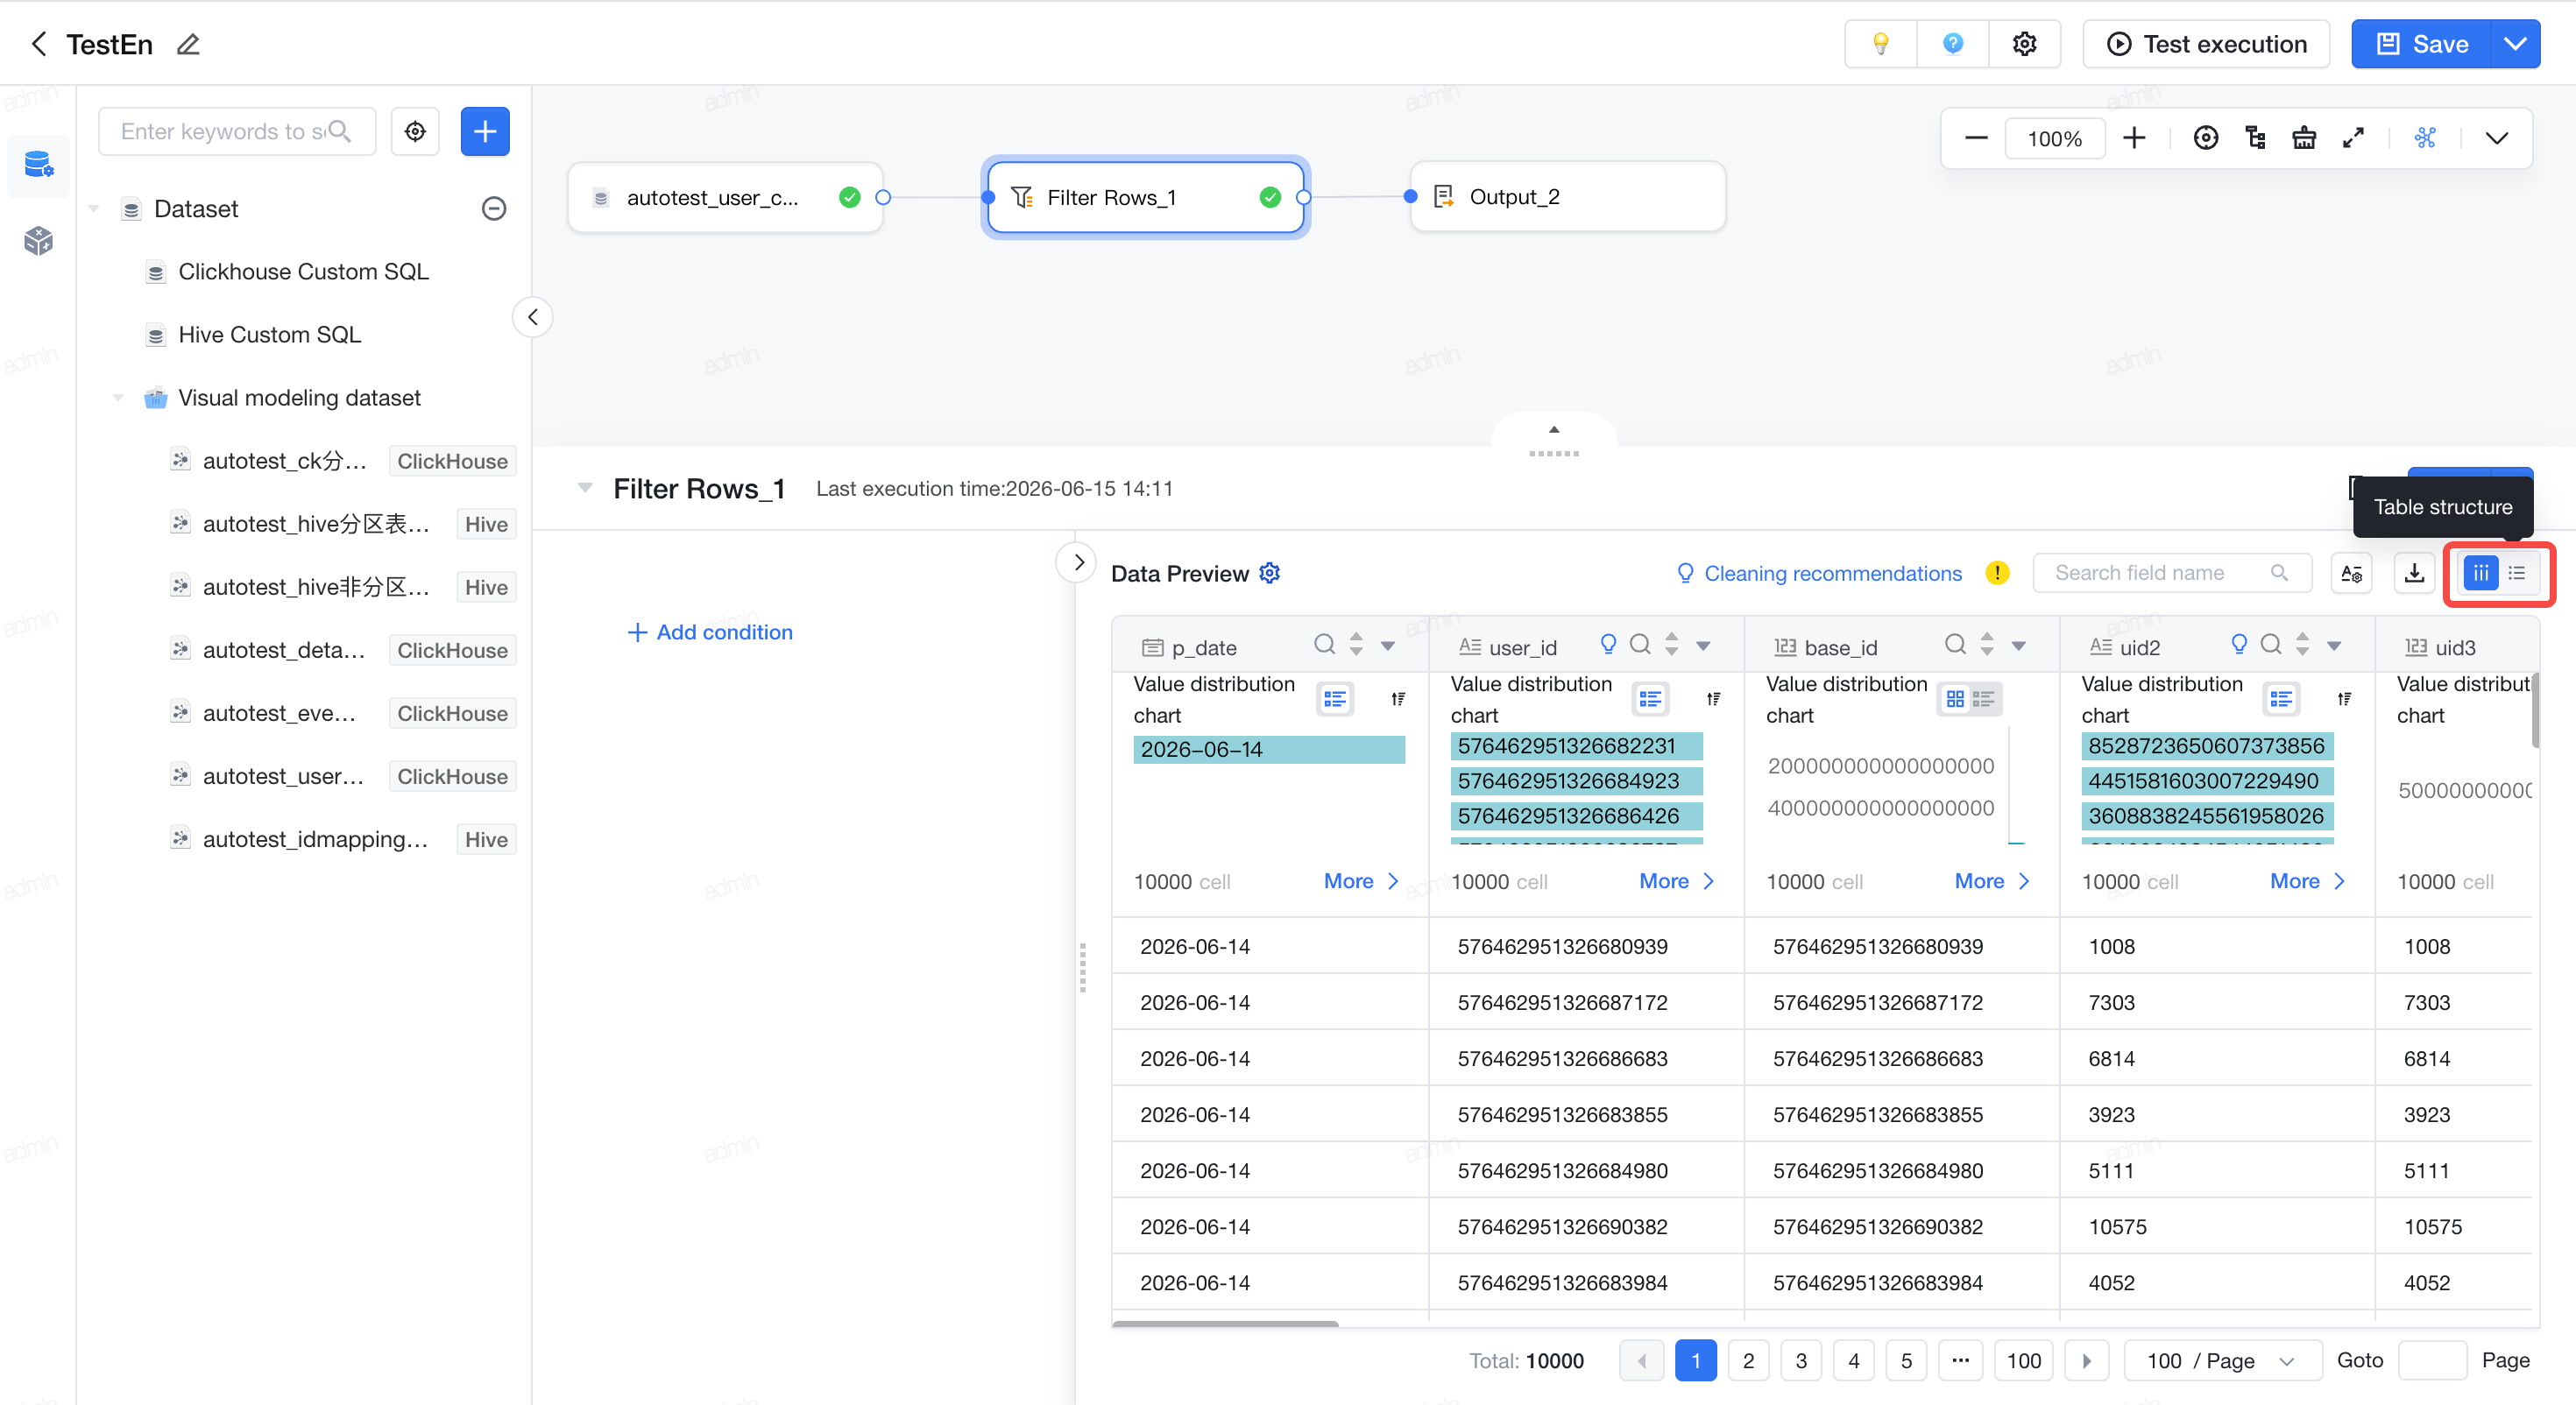
Task: Open the settings gear in top bar
Action: click(x=2024, y=44)
